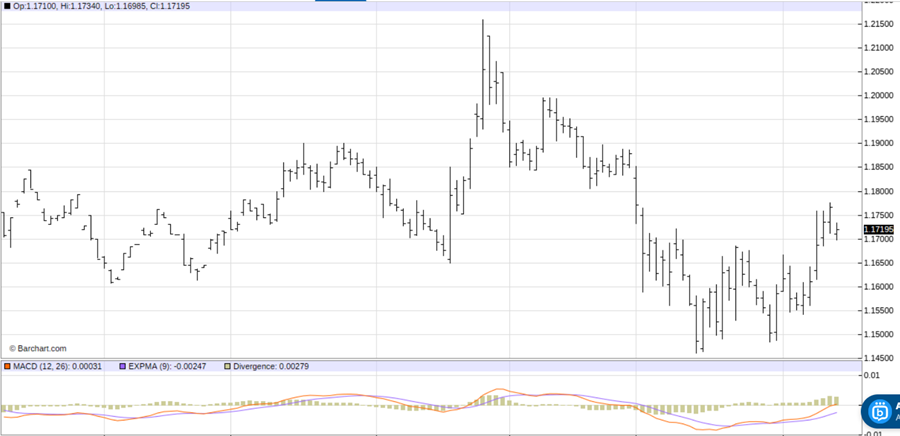
Task: Click the 1.20000 price axis label
Action: tap(879, 96)
